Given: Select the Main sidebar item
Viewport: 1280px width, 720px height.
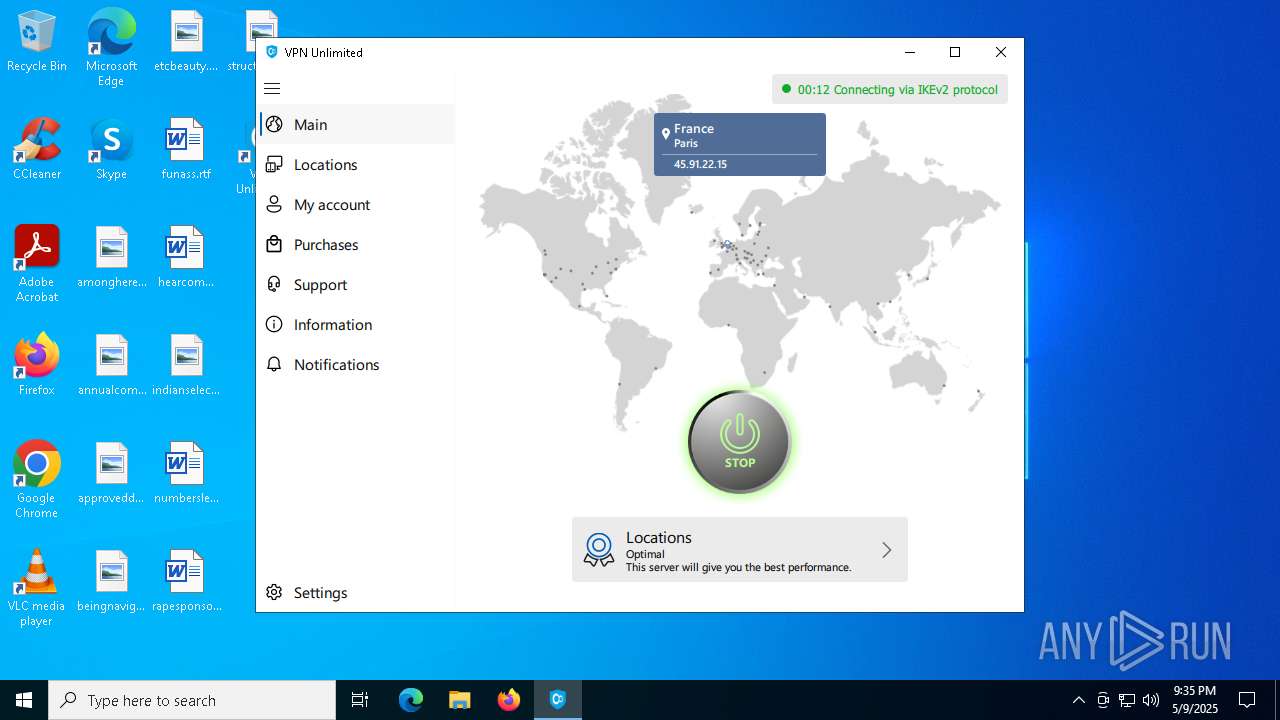Looking at the screenshot, I should (357, 125).
